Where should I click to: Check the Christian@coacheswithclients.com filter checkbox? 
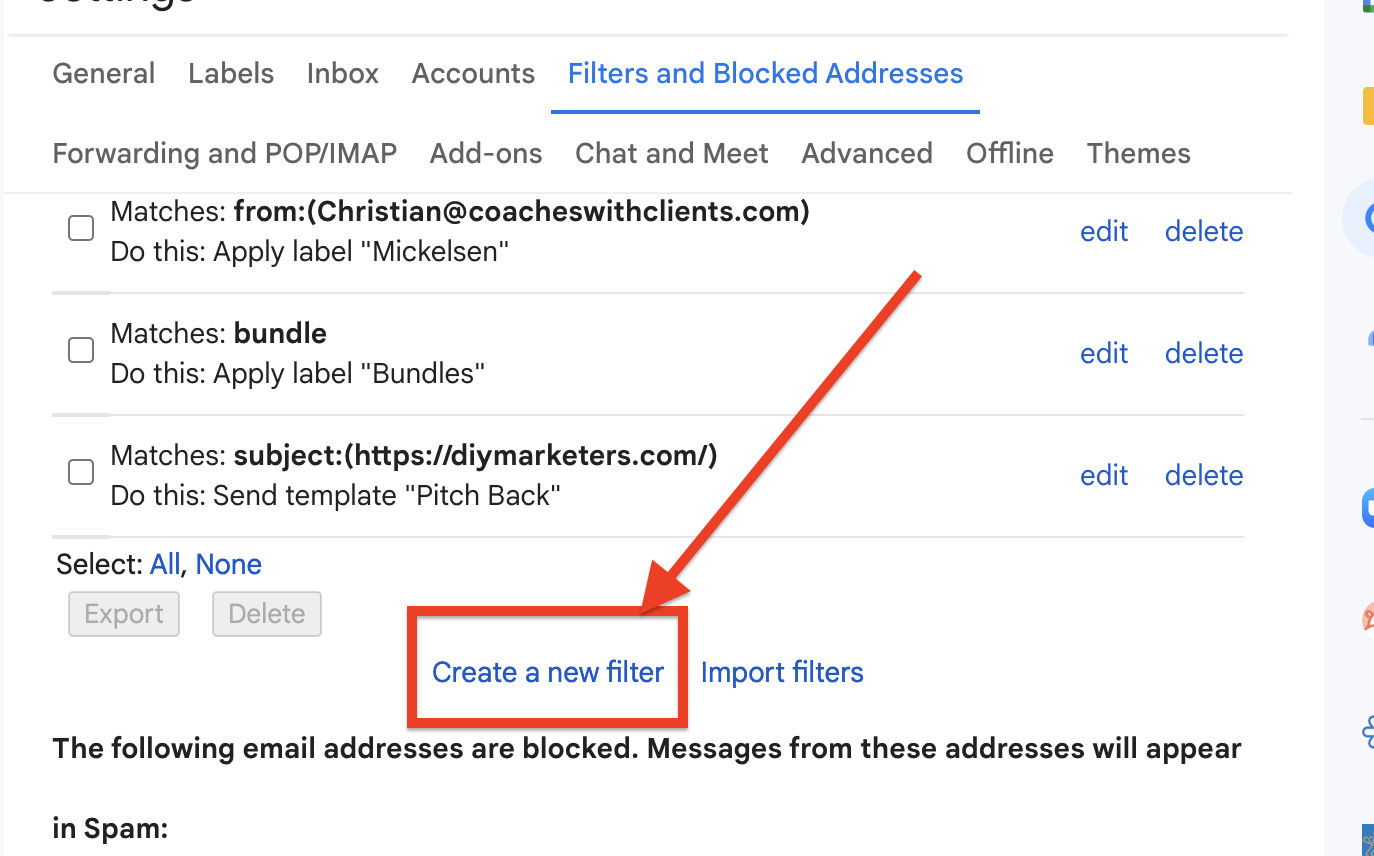[x=81, y=229]
